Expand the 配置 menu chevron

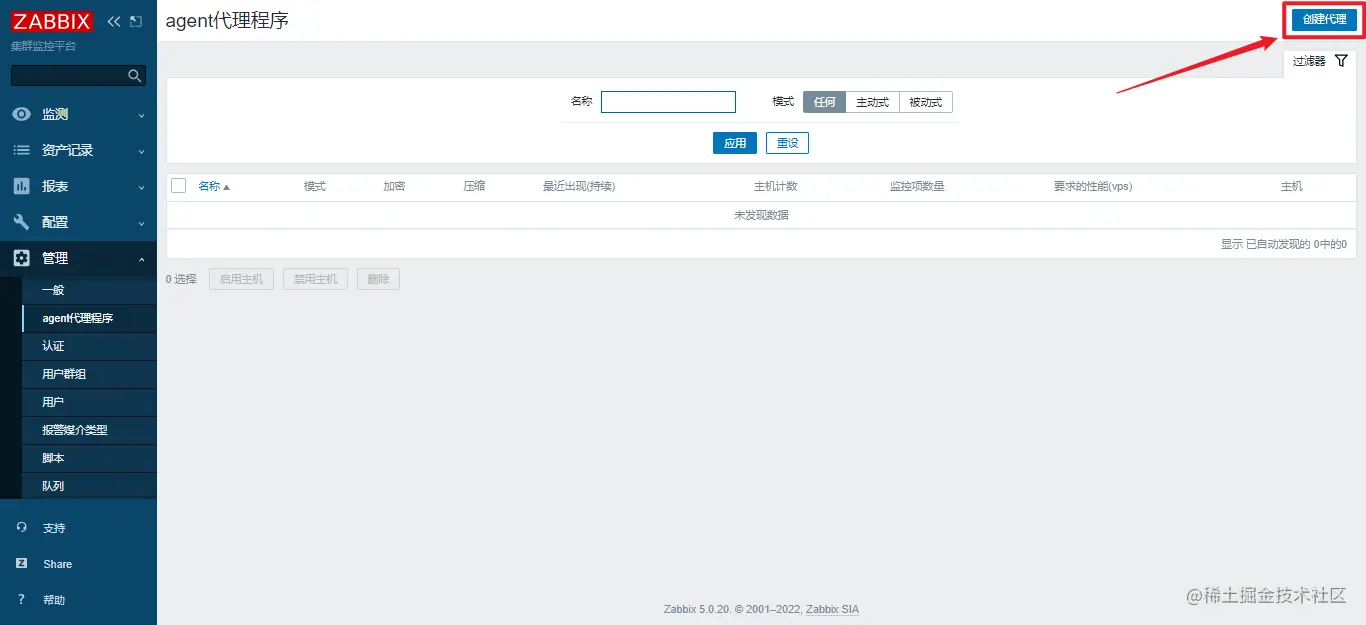141,223
